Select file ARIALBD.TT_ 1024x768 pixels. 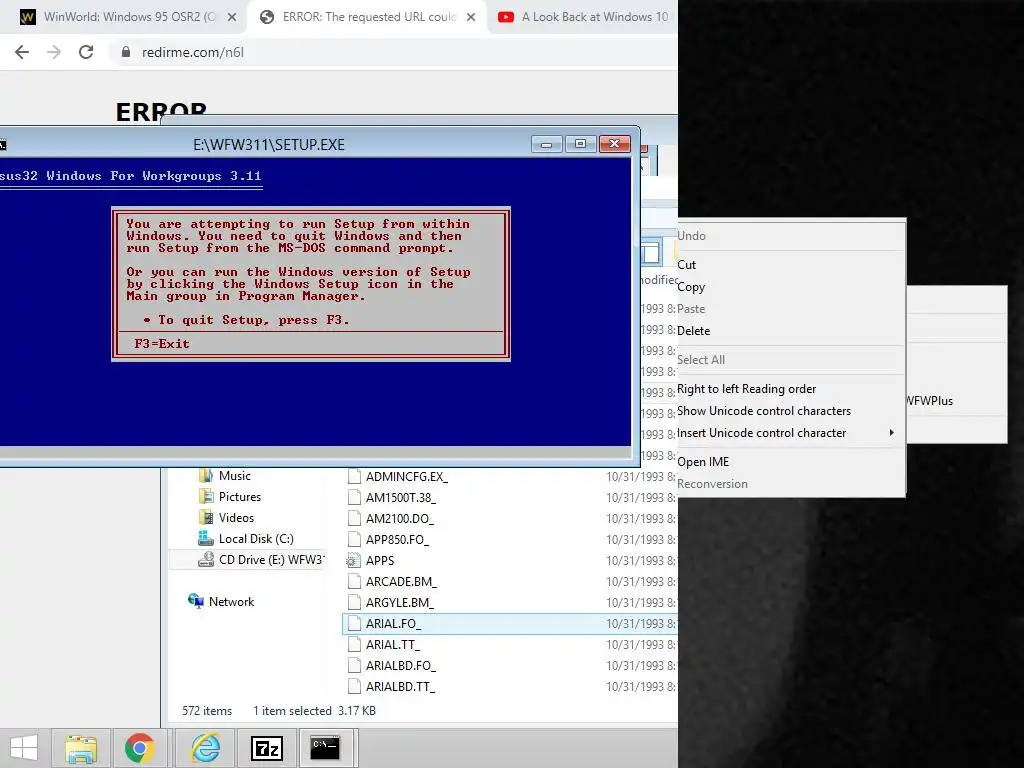(x=400, y=686)
